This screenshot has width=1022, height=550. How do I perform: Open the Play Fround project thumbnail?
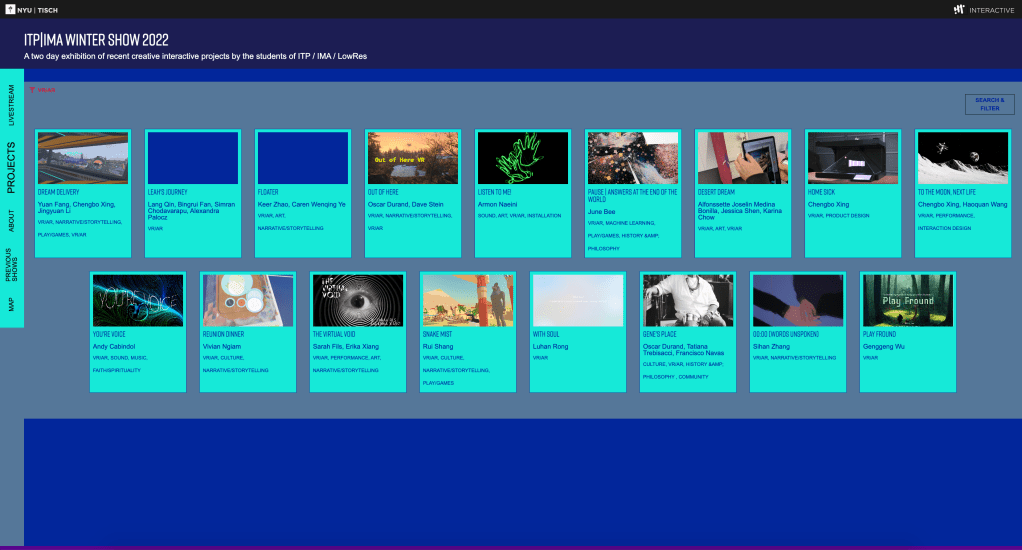pyautogui.click(x=907, y=301)
